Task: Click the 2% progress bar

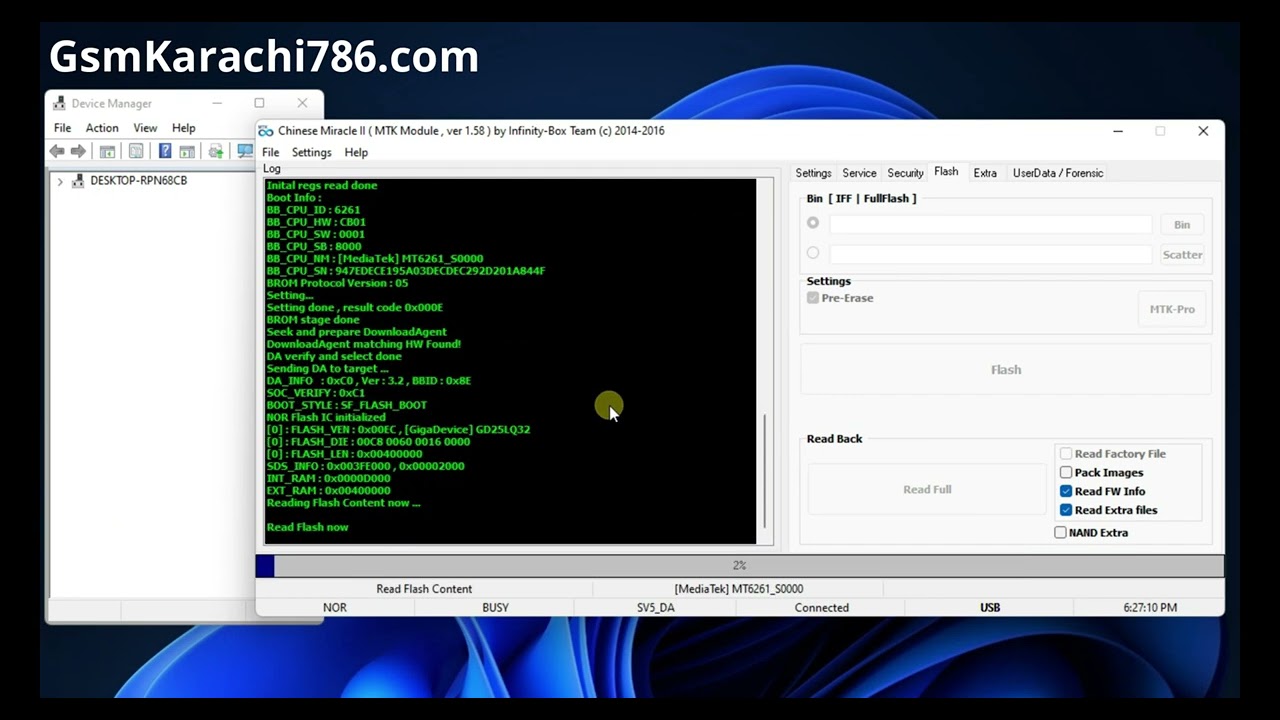Action: click(x=739, y=566)
